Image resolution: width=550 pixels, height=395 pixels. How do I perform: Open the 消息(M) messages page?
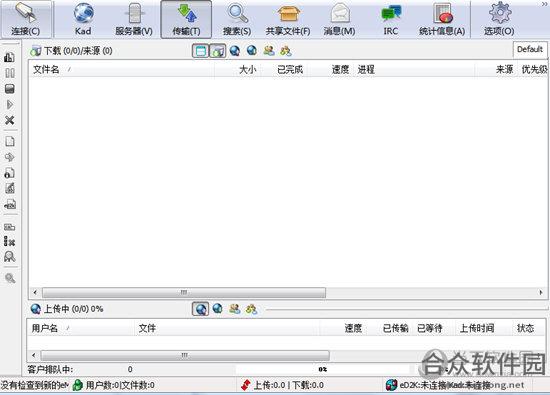point(339,19)
